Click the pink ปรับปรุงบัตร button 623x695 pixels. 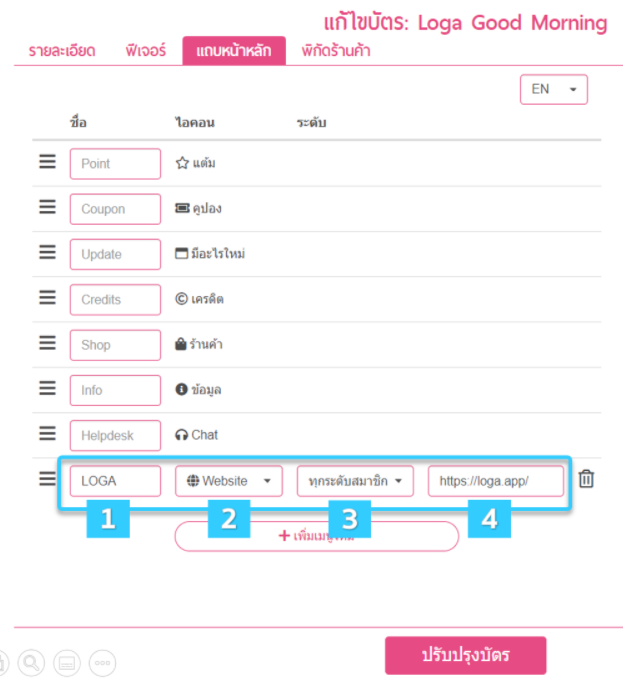465,656
